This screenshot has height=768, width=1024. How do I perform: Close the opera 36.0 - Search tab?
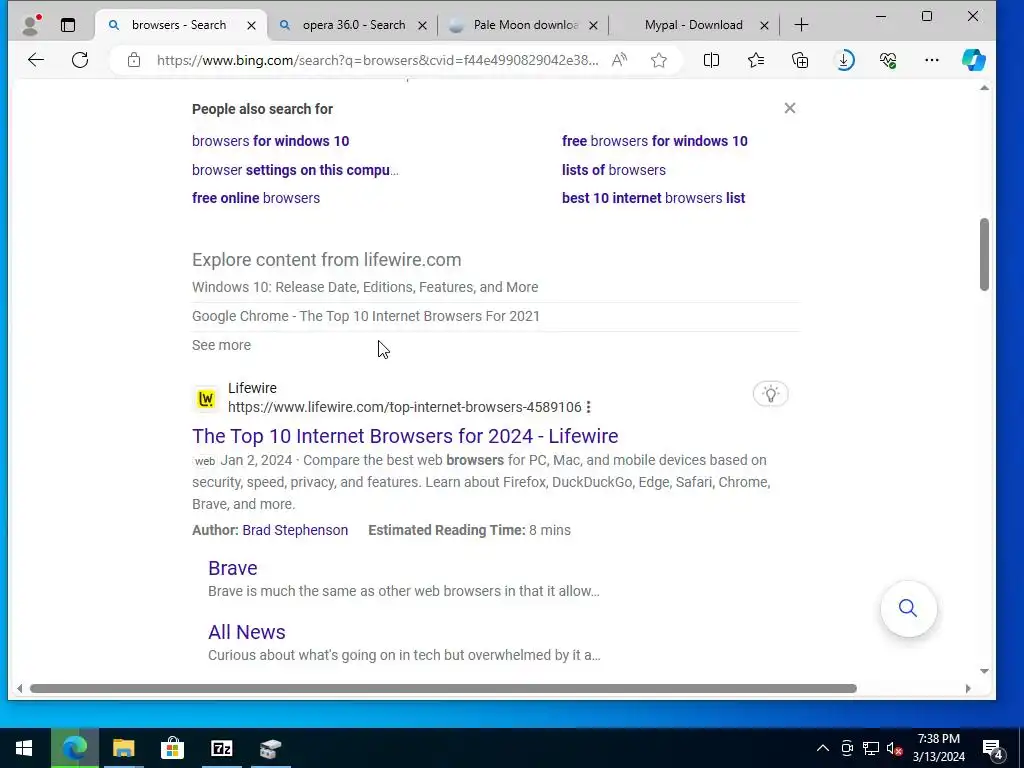[x=423, y=25]
